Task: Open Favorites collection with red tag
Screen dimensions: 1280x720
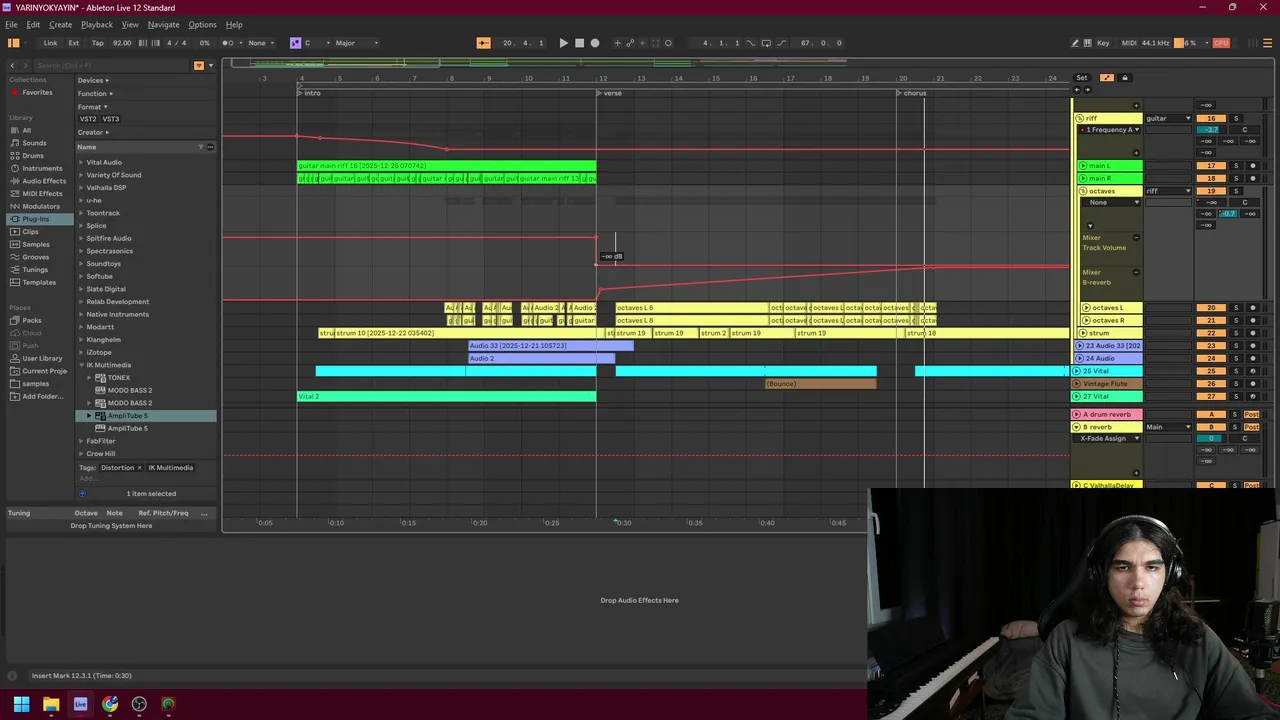Action: coord(37,93)
